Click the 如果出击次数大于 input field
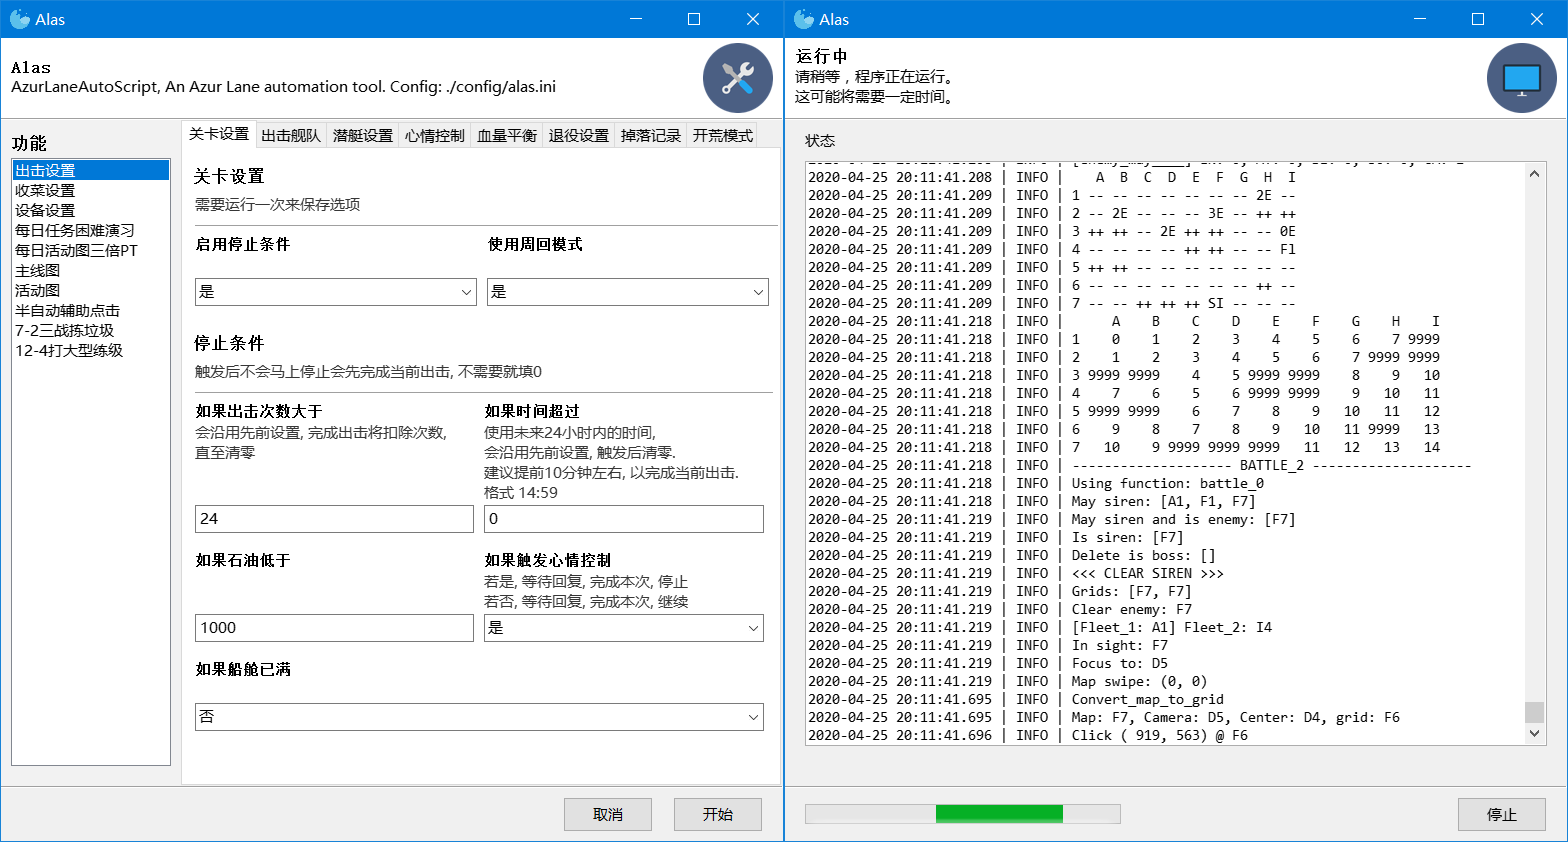 (x=334, y=519)
